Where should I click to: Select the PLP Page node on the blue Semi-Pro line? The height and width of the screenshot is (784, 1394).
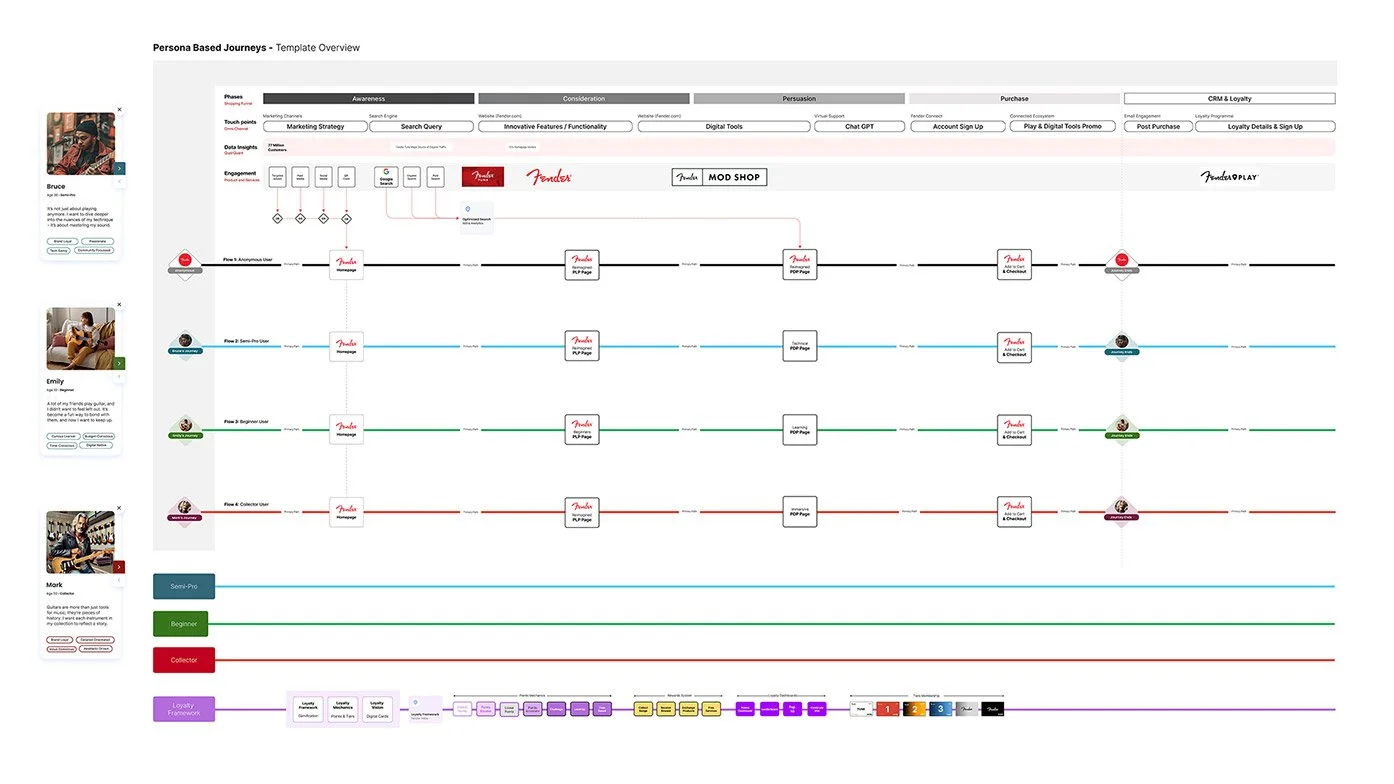tap(582, 347)
